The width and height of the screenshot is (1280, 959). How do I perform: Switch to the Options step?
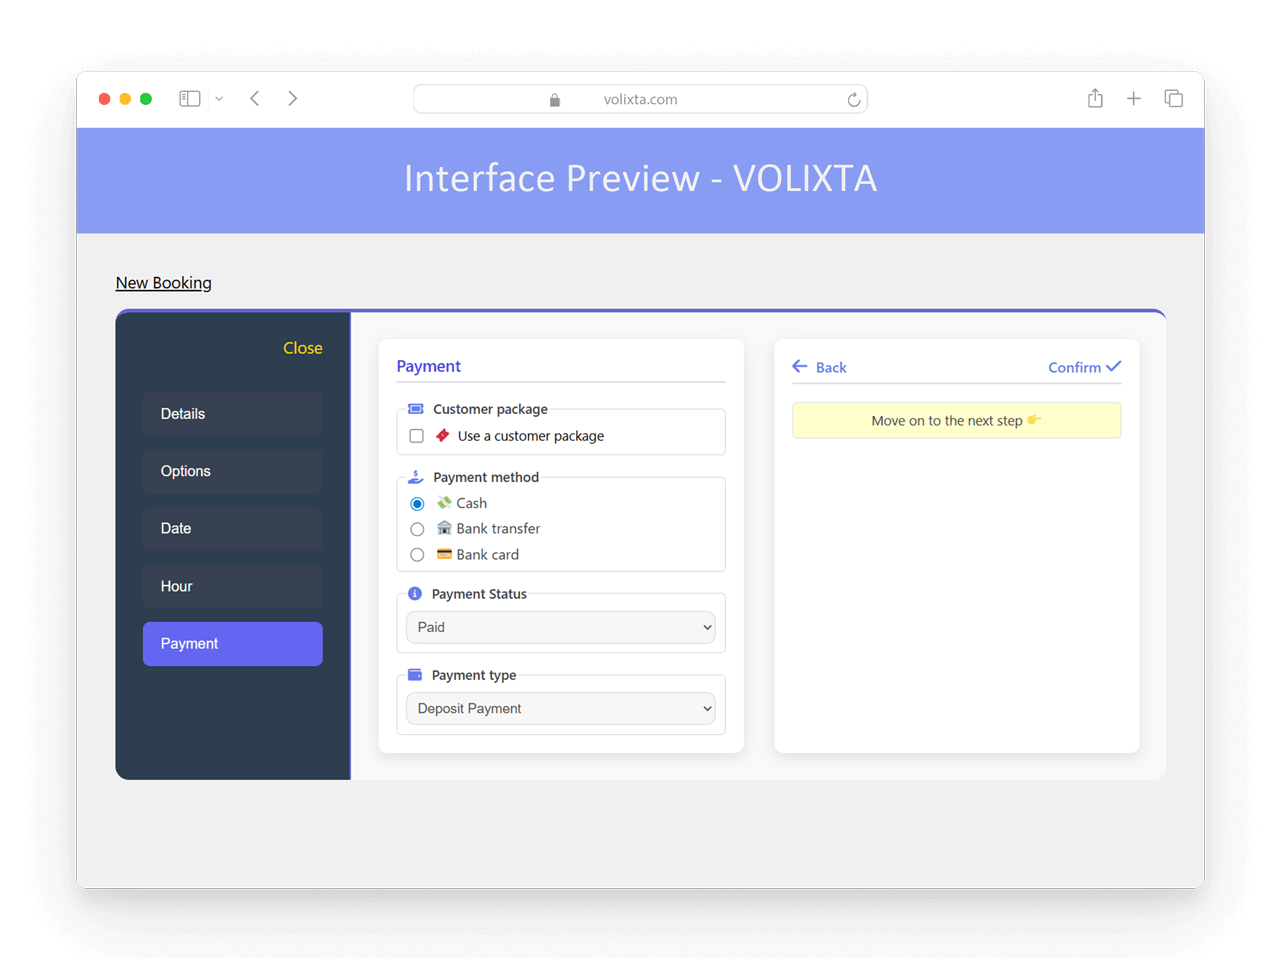point(233,471)
